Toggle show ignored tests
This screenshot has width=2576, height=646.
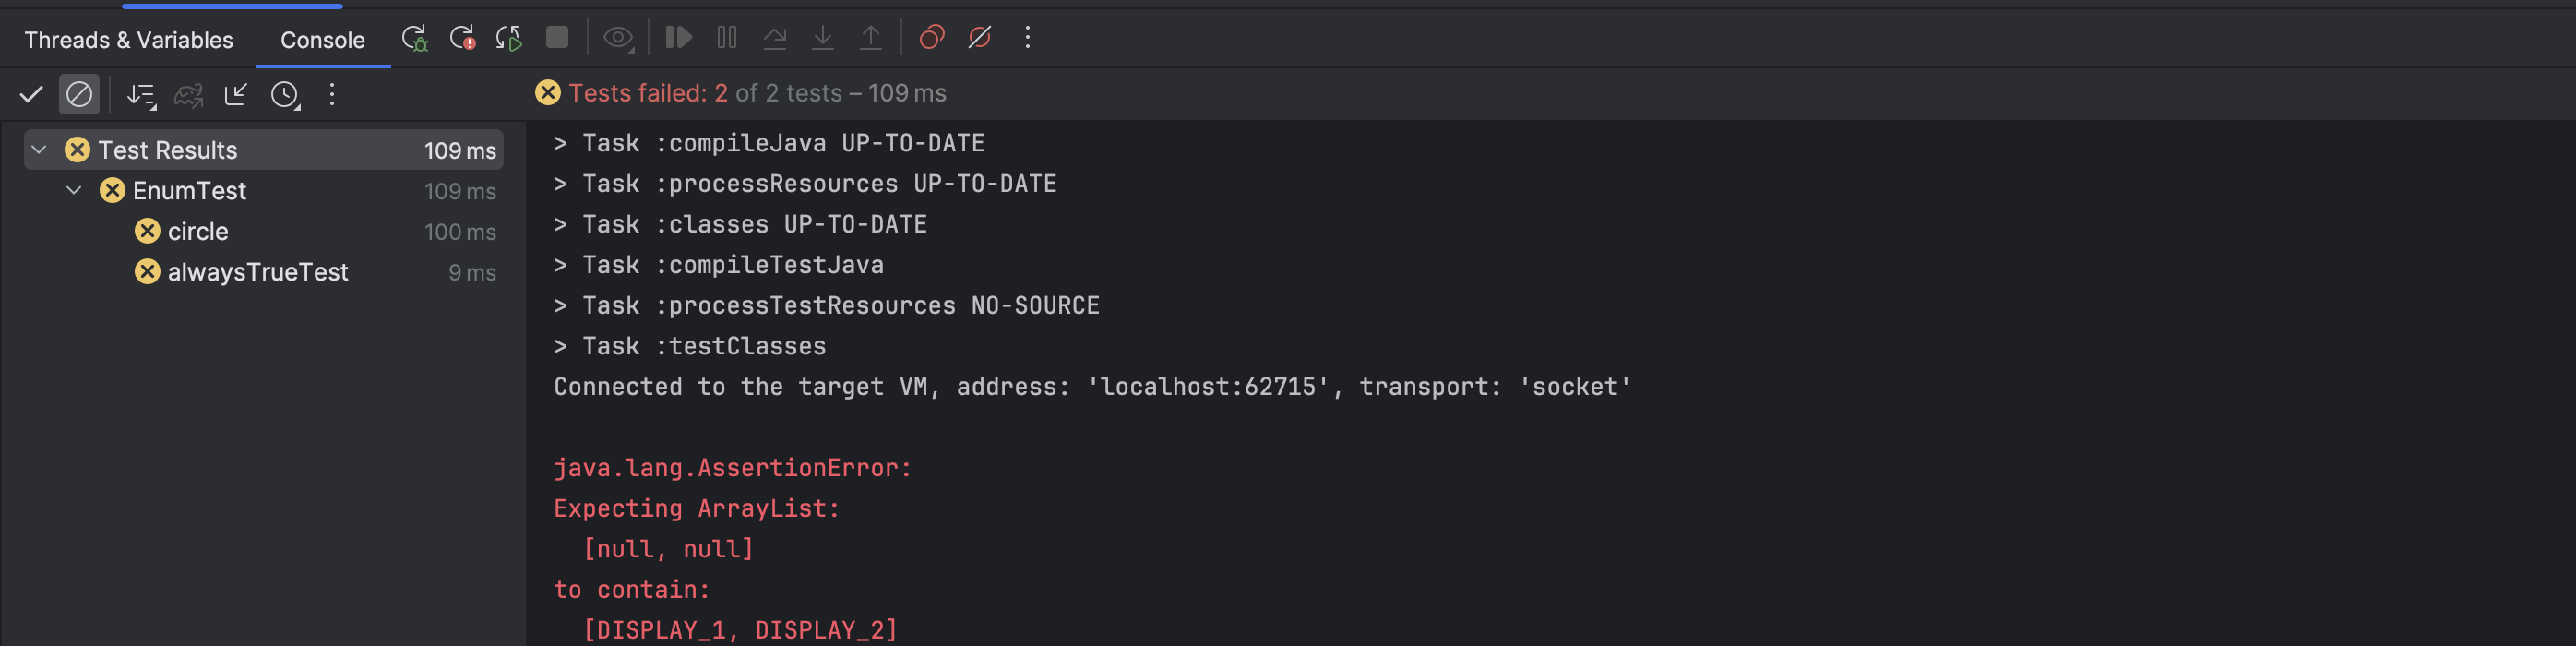pos(79,95)
